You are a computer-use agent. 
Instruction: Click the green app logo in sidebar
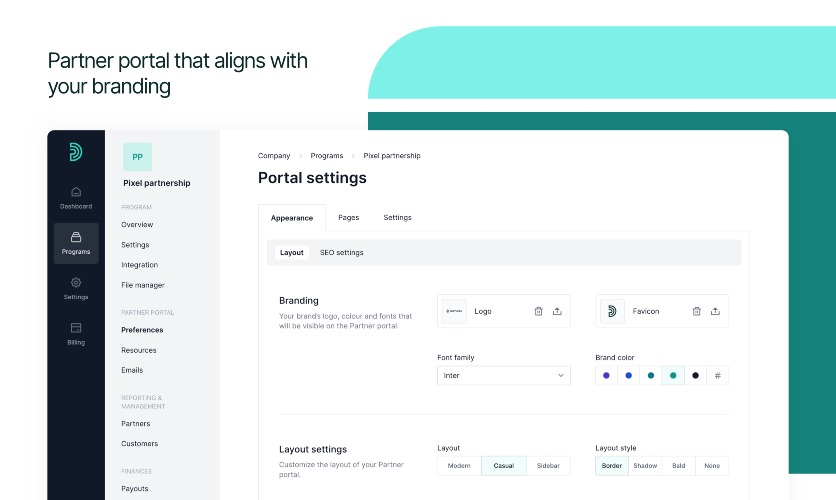[76, 152]
